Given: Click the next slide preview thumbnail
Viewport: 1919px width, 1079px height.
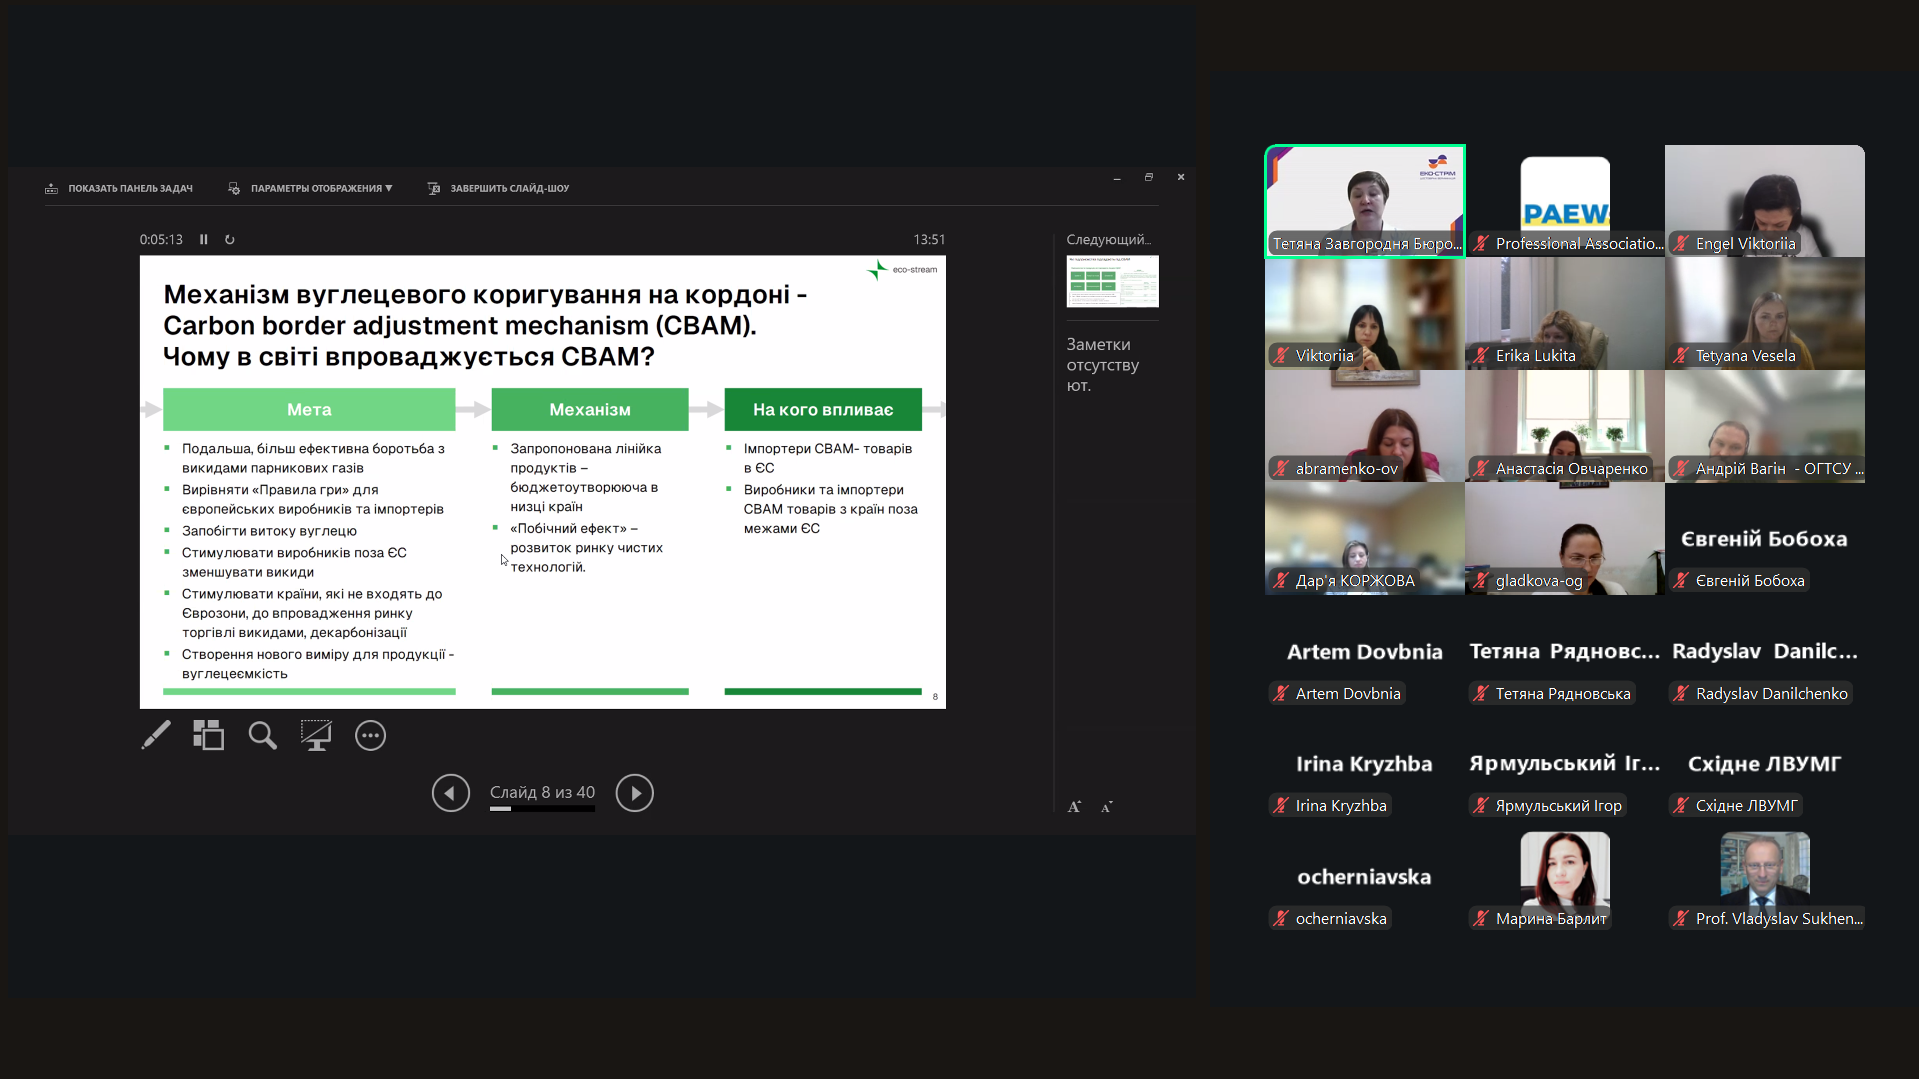Looking at the screenshot, I should 1112,281.
